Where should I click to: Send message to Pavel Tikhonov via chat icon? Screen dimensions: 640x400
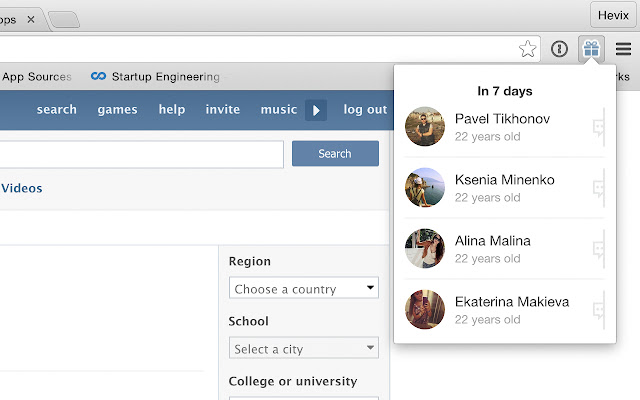click(598, 127)
